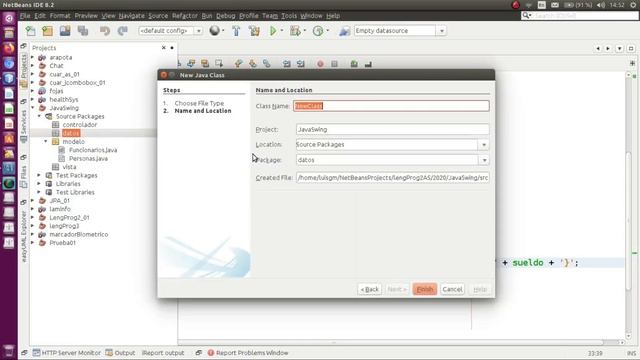Click the Clean and Build icon
640x360 pixels.
[x=254, y=31]
